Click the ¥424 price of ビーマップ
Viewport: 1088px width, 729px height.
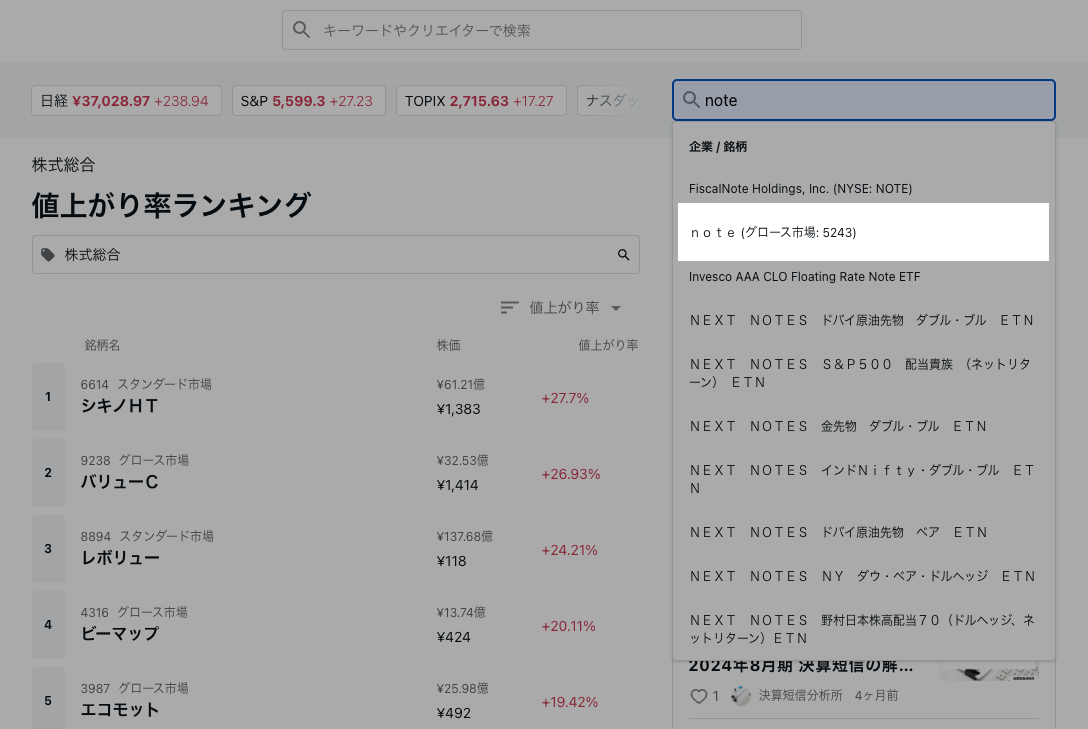(x=453, y=637)
